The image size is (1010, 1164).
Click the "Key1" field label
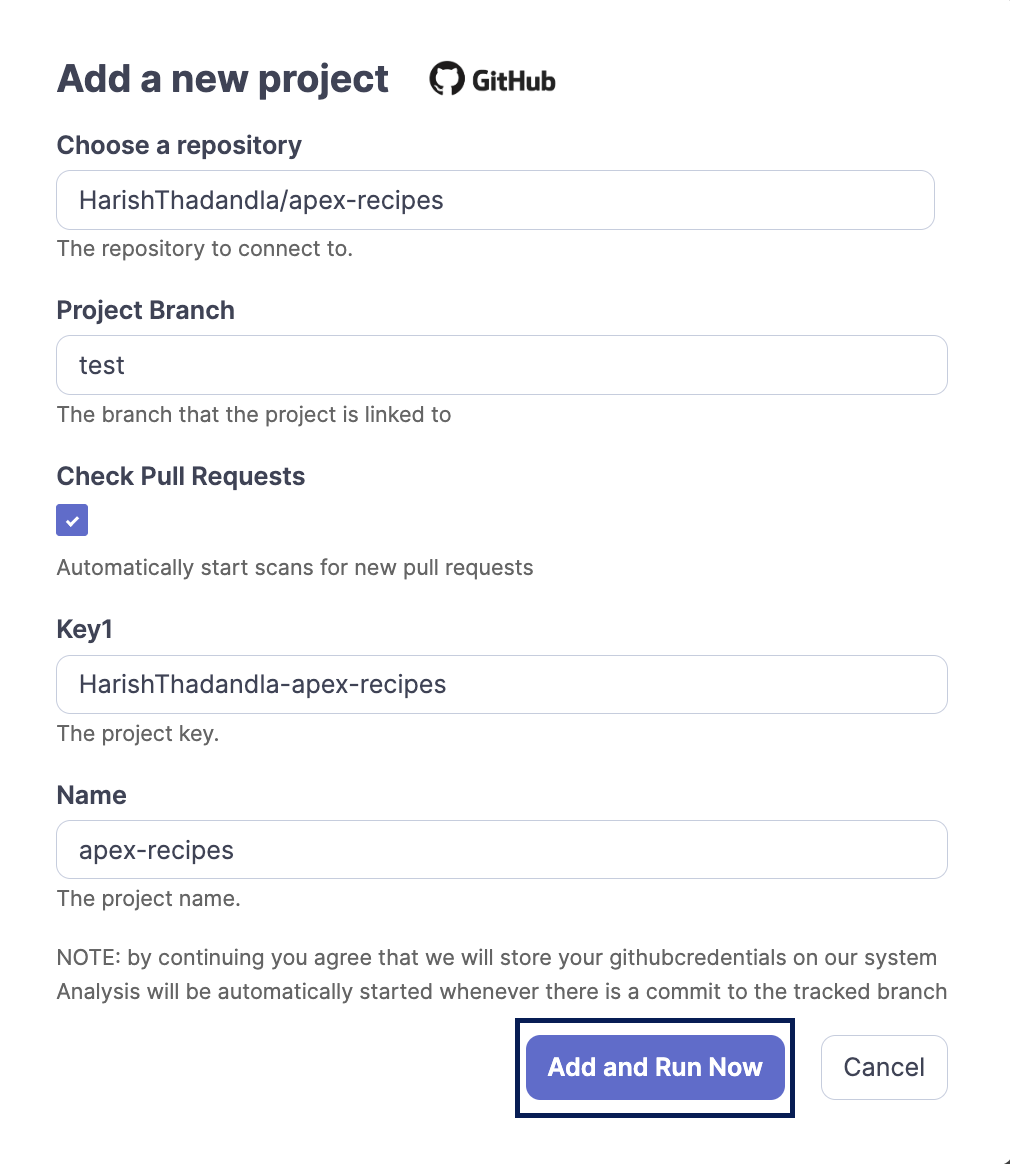[84, 629]
